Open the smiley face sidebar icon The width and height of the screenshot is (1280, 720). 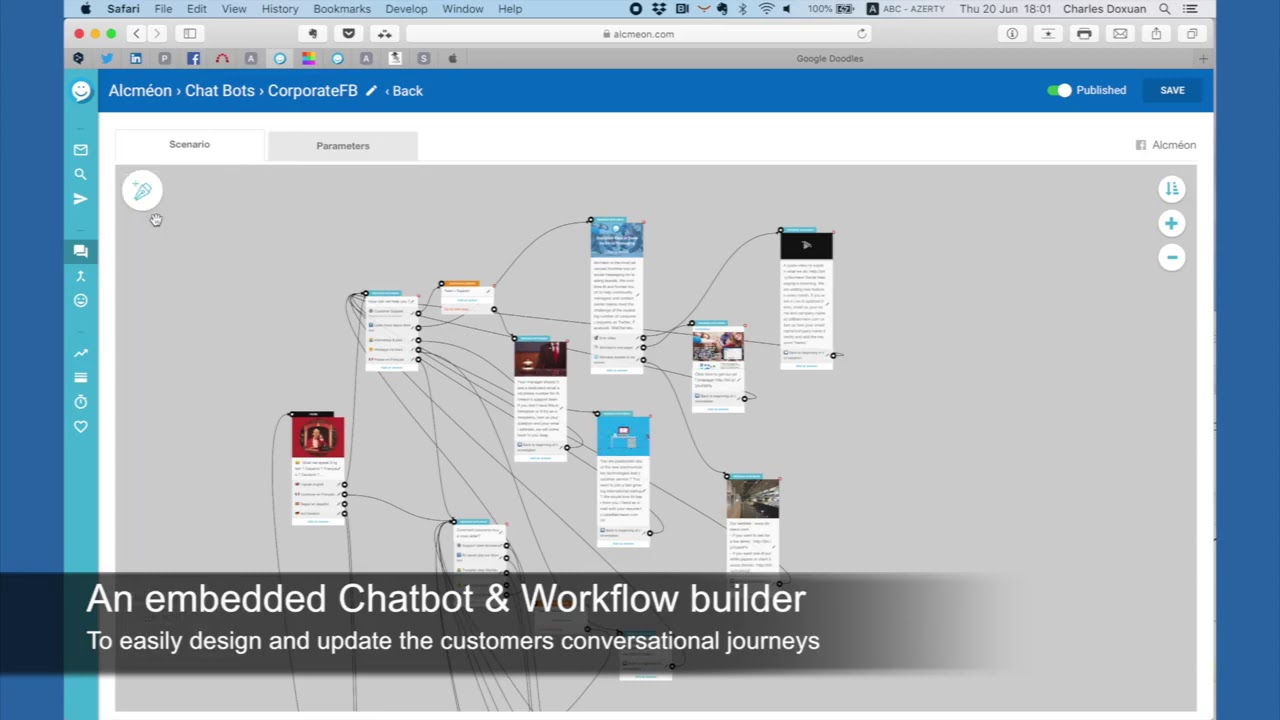[x=81, y=300]
